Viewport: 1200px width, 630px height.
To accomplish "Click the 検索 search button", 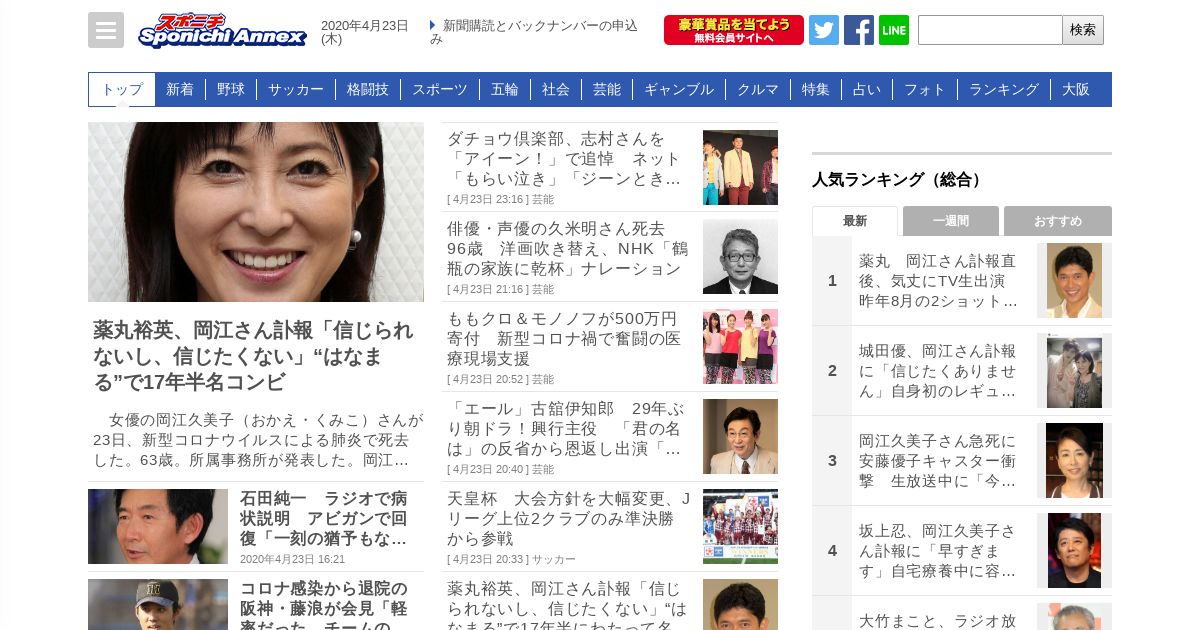I will pyautogui.click(x=1083, y=30).
